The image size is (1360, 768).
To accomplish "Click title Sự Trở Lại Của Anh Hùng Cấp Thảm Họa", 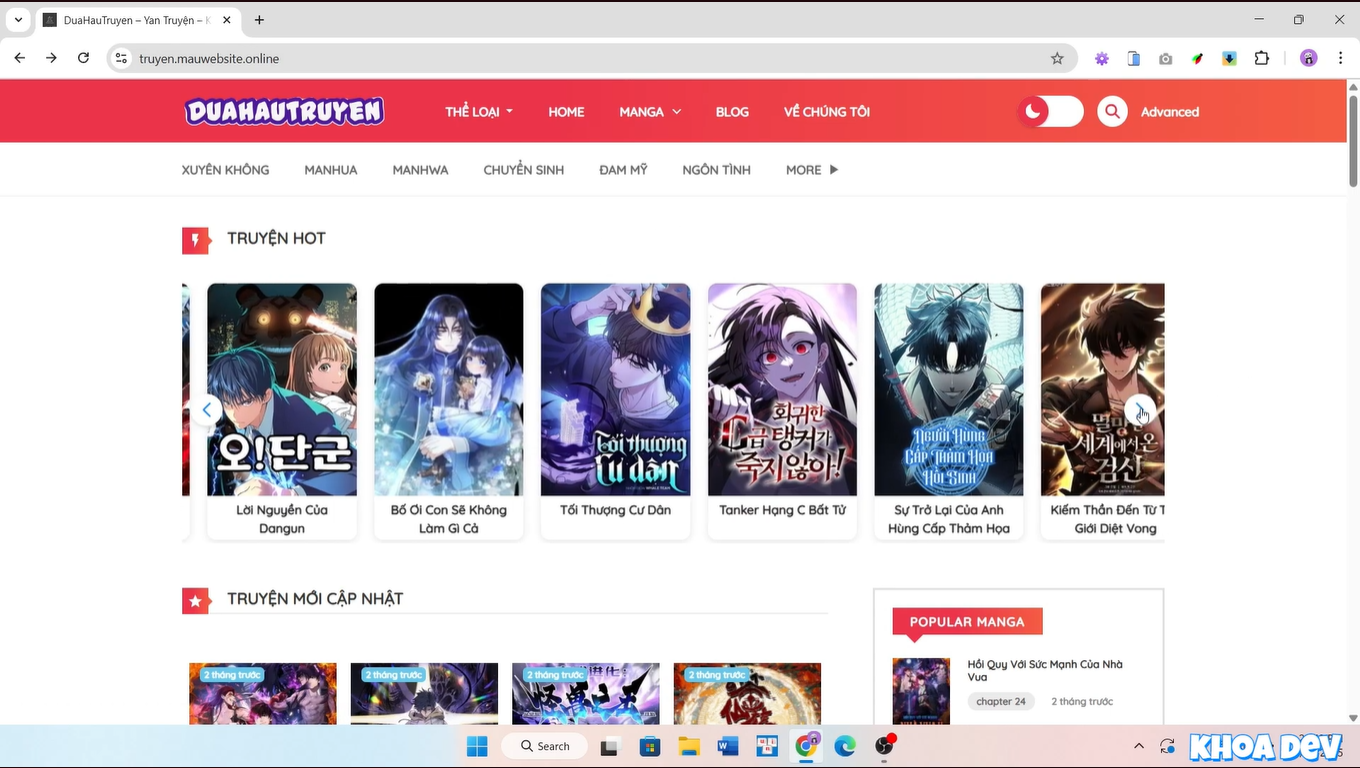I will tap(949, 519).
